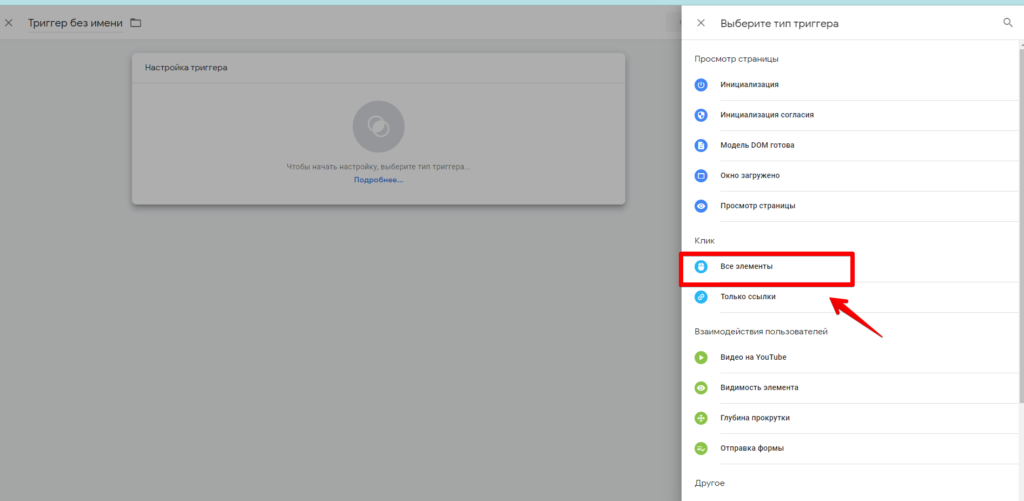Viewport: 1024px width, 501px height.
Task: Click the Настройка триггера card header
Action: tap(378, 68)
